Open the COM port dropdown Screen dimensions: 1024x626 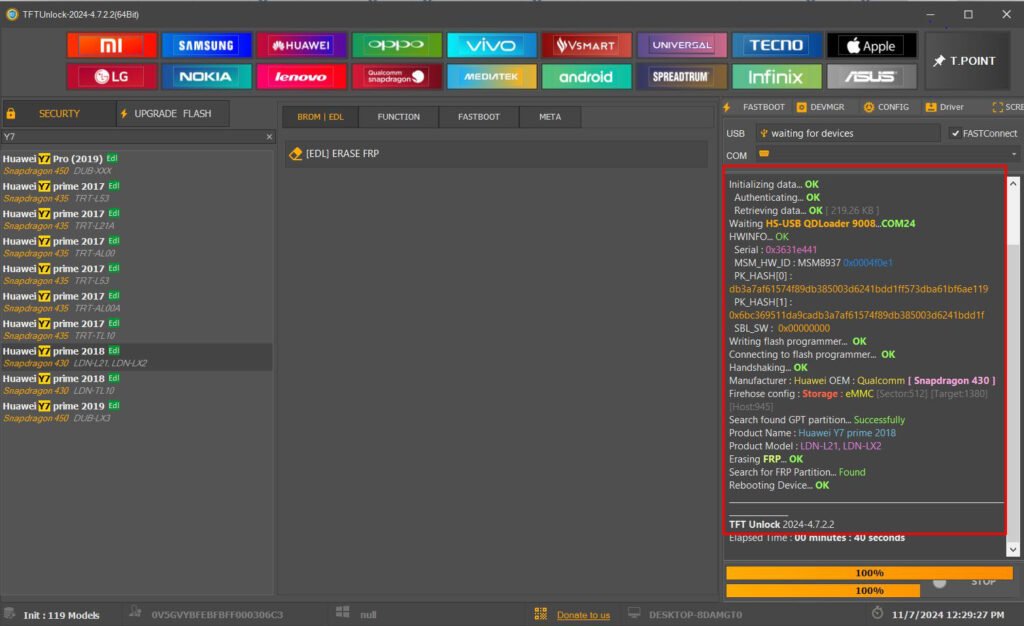pyautogui.click(x=1014, y=155)
